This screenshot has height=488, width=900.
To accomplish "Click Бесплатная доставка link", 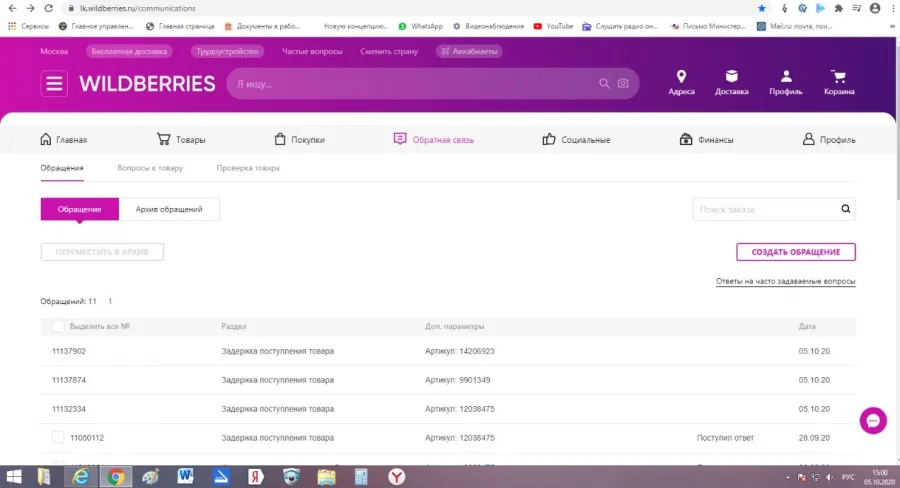I will pyautogui.click(x=129, y=51).
